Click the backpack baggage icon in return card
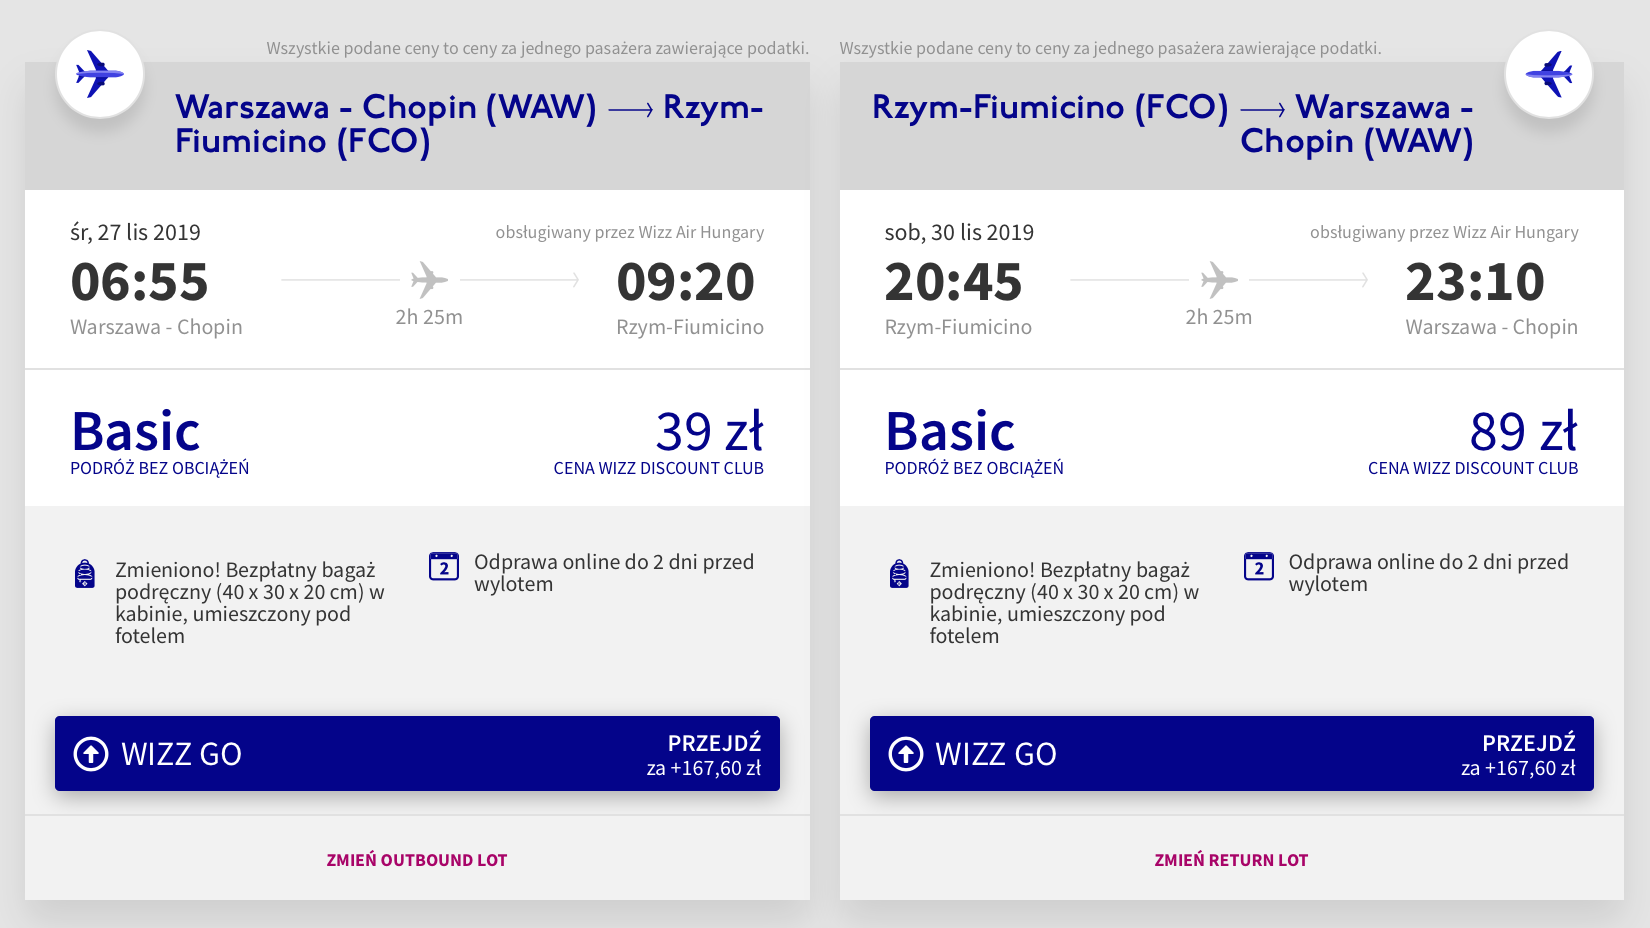 (900, 573)
